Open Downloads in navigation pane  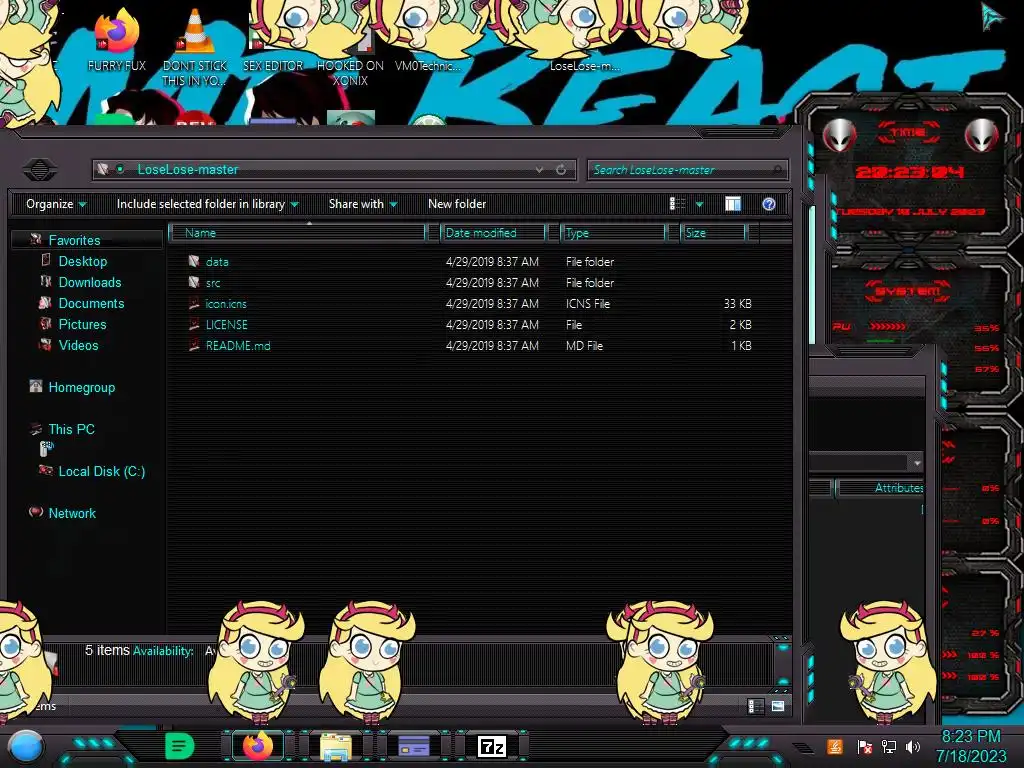pos(89,282)
